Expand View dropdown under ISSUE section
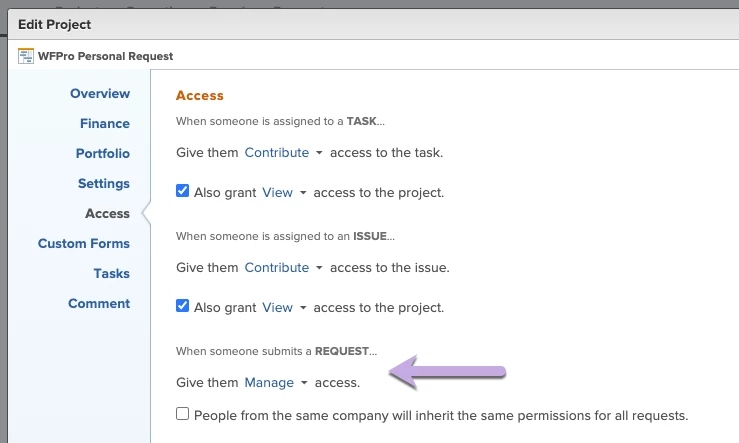The image size is (739, 443). tap(284, 308)
